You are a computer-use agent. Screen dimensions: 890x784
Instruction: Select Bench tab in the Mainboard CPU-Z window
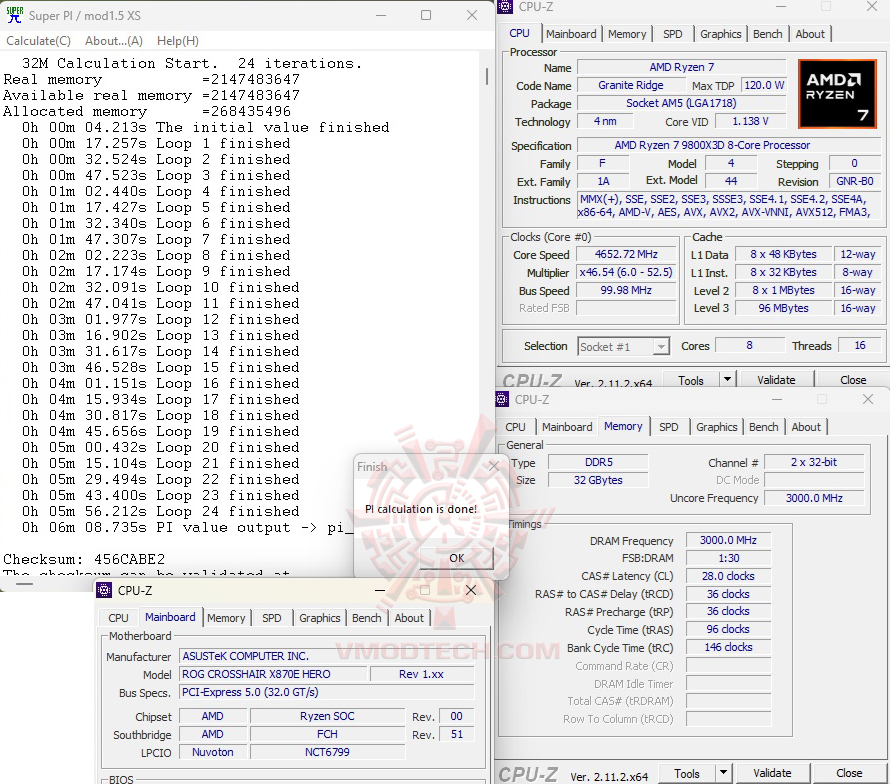coord(367,618)
